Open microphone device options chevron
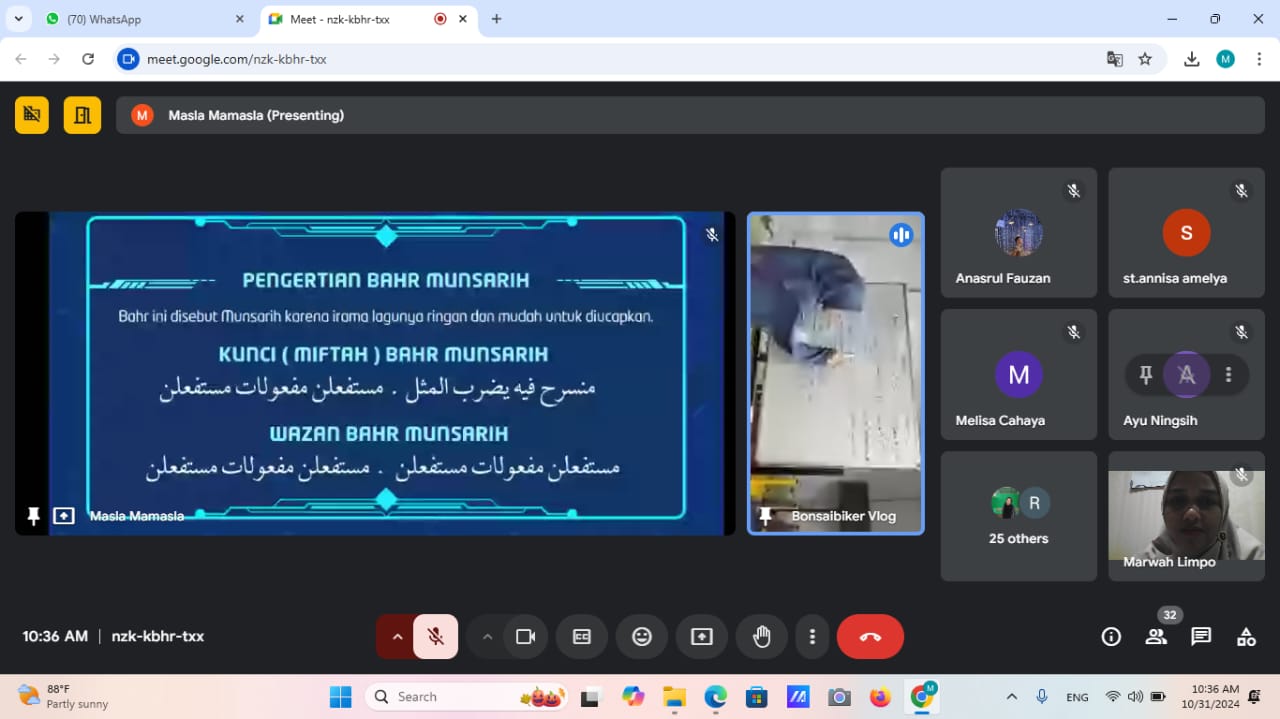The width and height of the screenshot is (1280, 719). (x=397, y=636)
